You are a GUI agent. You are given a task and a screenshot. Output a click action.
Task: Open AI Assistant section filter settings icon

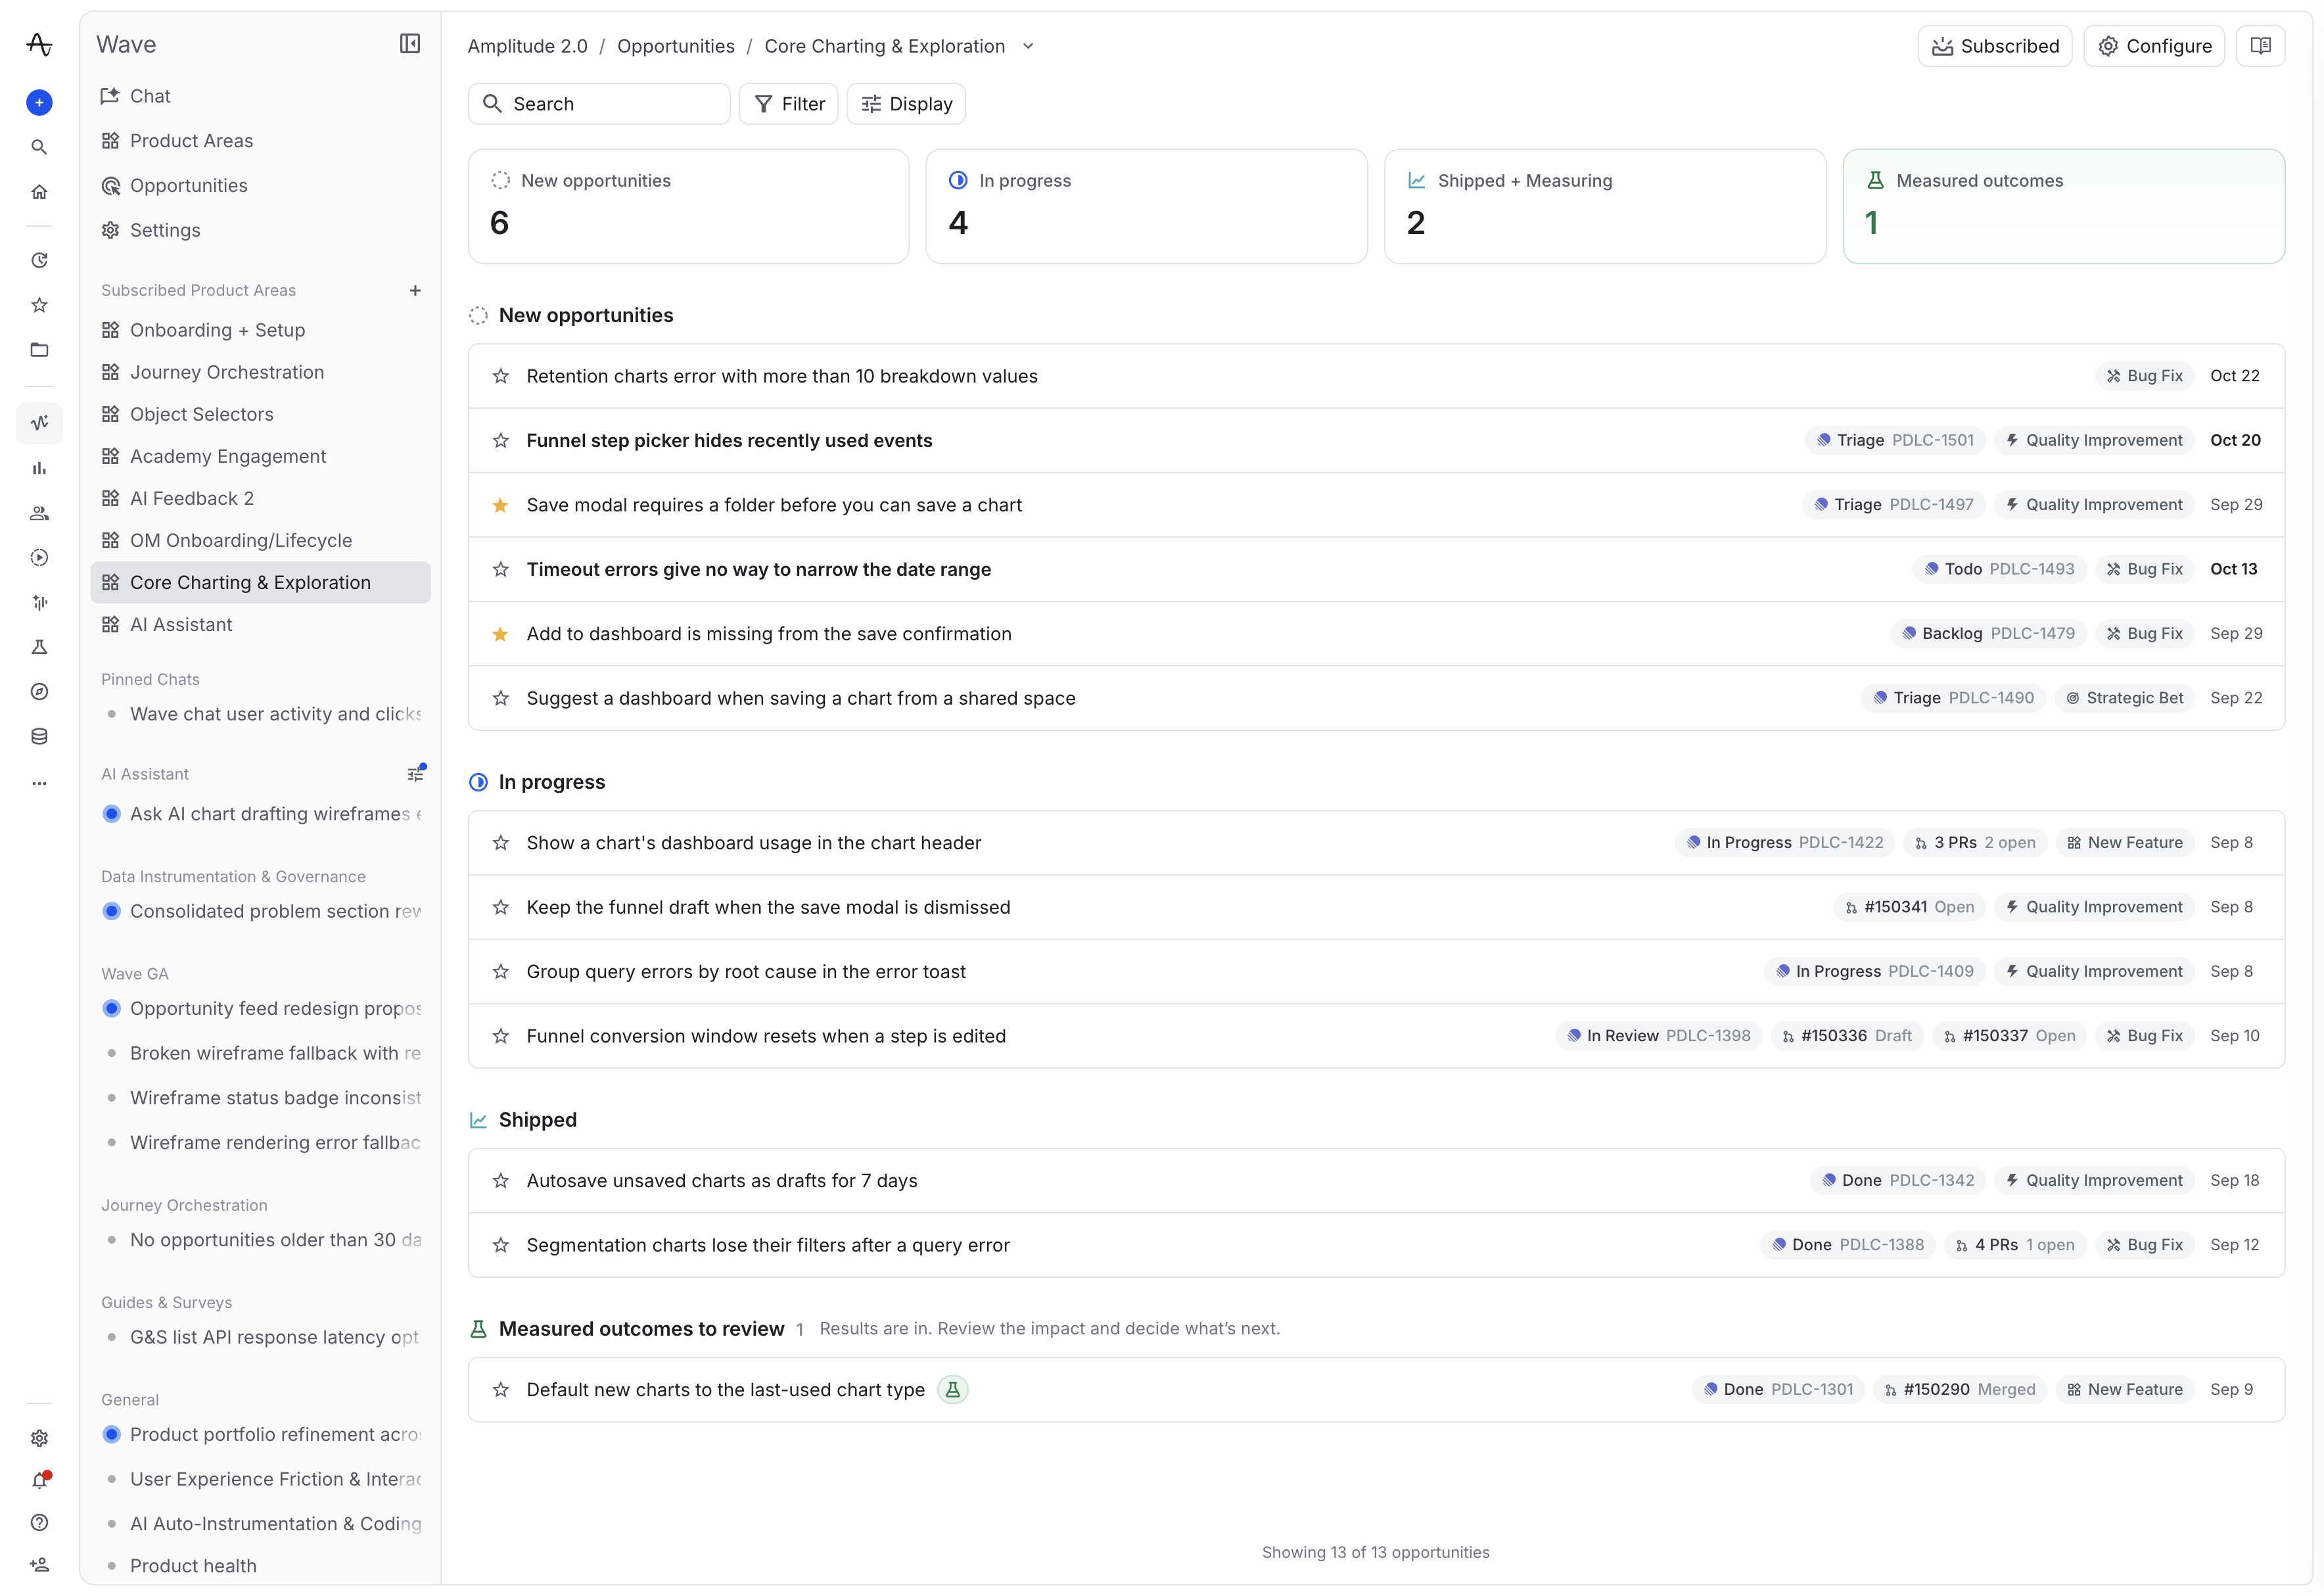click(x=415, y=774)
